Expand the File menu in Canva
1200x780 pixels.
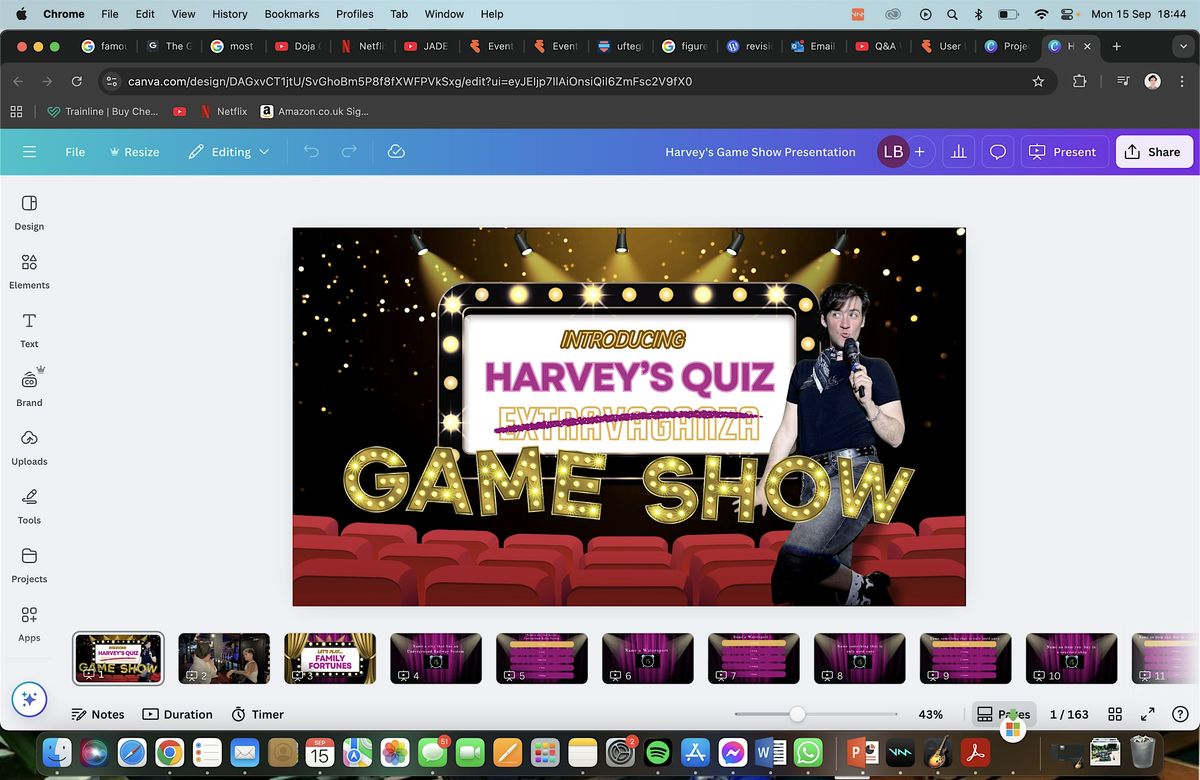tap(74, 151)
